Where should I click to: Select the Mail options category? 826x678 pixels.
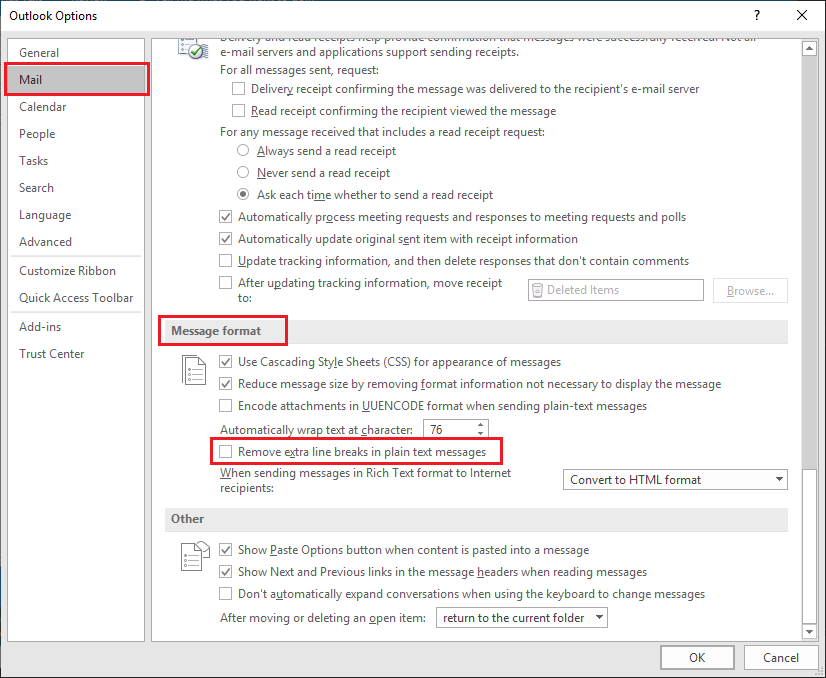tap(76, 80)
